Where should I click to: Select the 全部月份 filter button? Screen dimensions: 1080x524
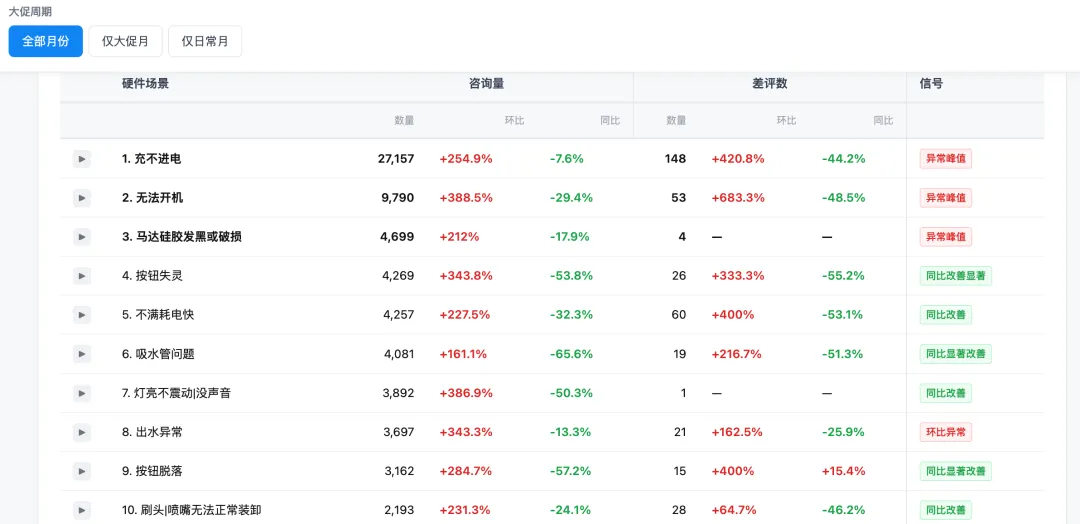tap(45, 41)
